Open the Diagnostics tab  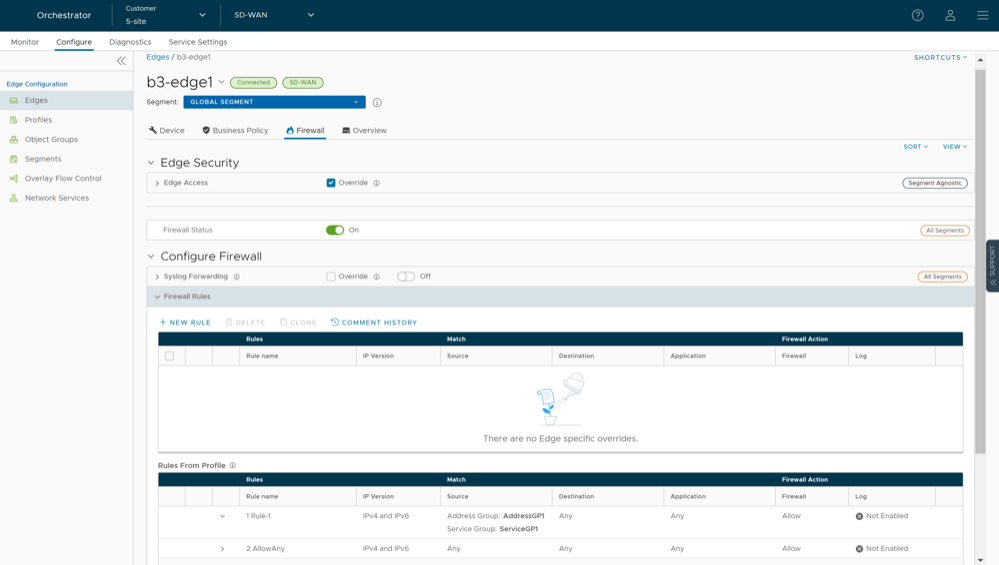pos(130,42)
